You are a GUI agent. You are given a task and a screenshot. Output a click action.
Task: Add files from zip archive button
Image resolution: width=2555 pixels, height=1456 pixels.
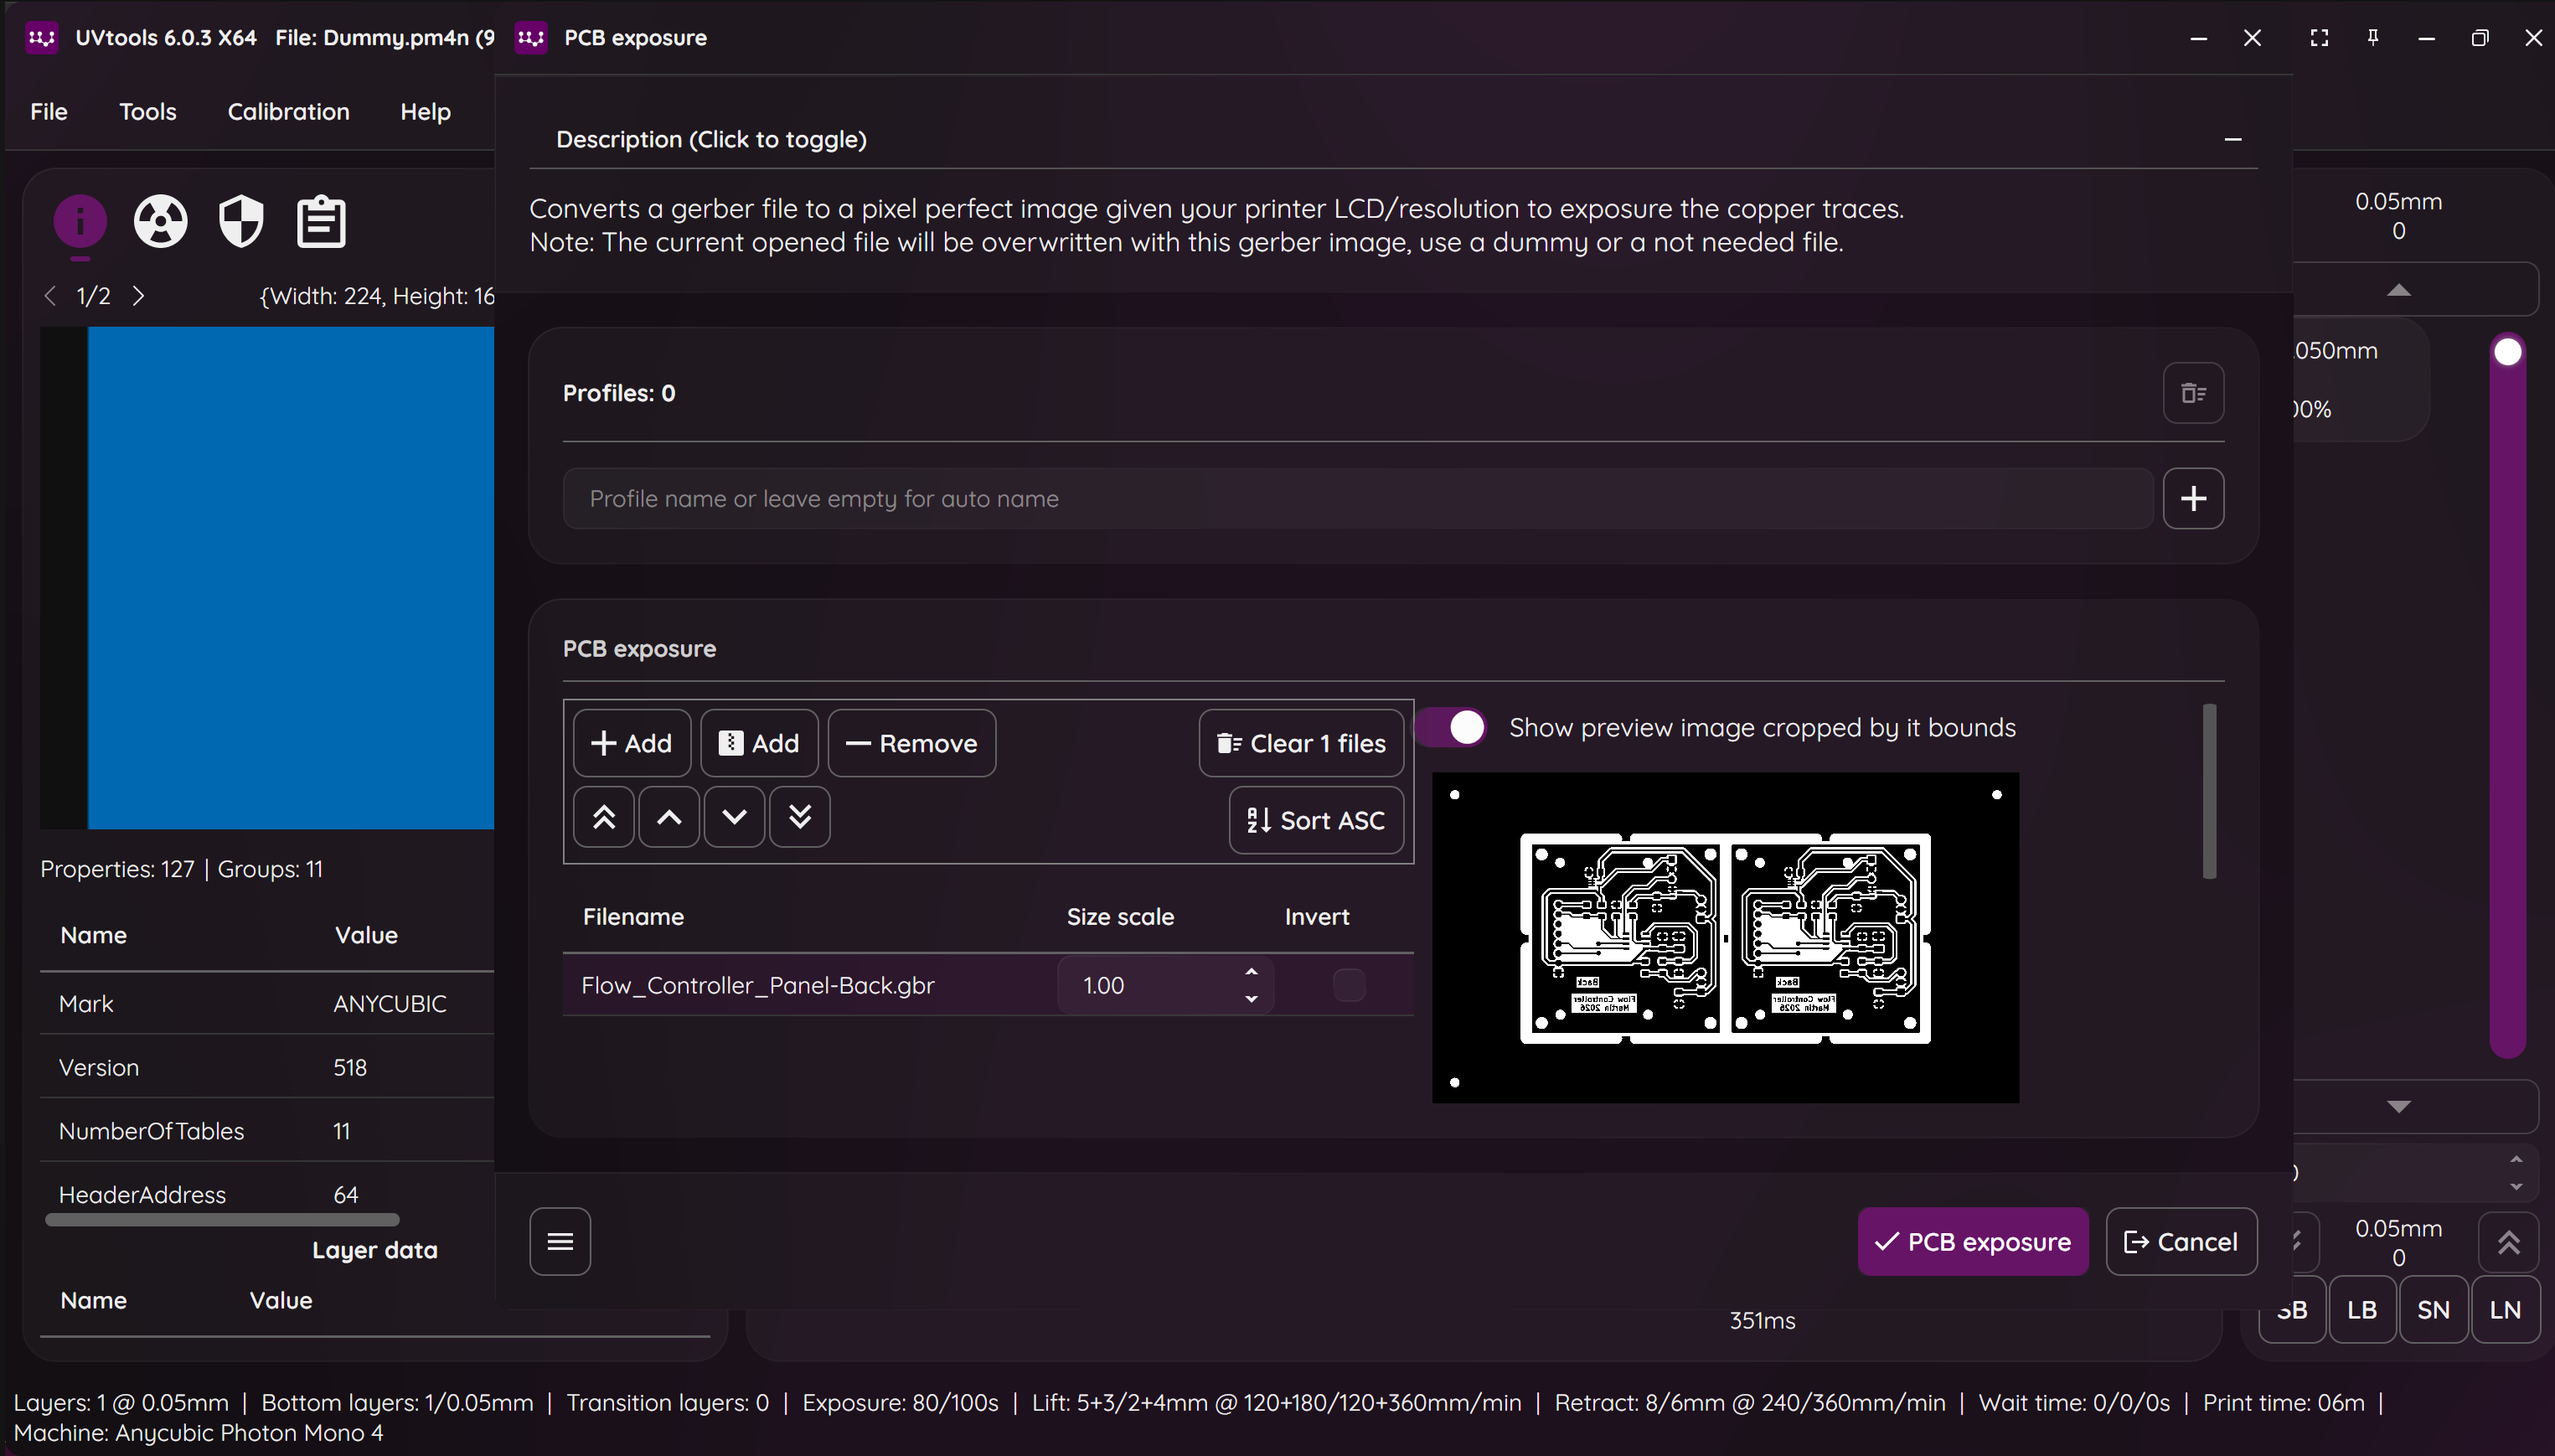tap(759, 743)
